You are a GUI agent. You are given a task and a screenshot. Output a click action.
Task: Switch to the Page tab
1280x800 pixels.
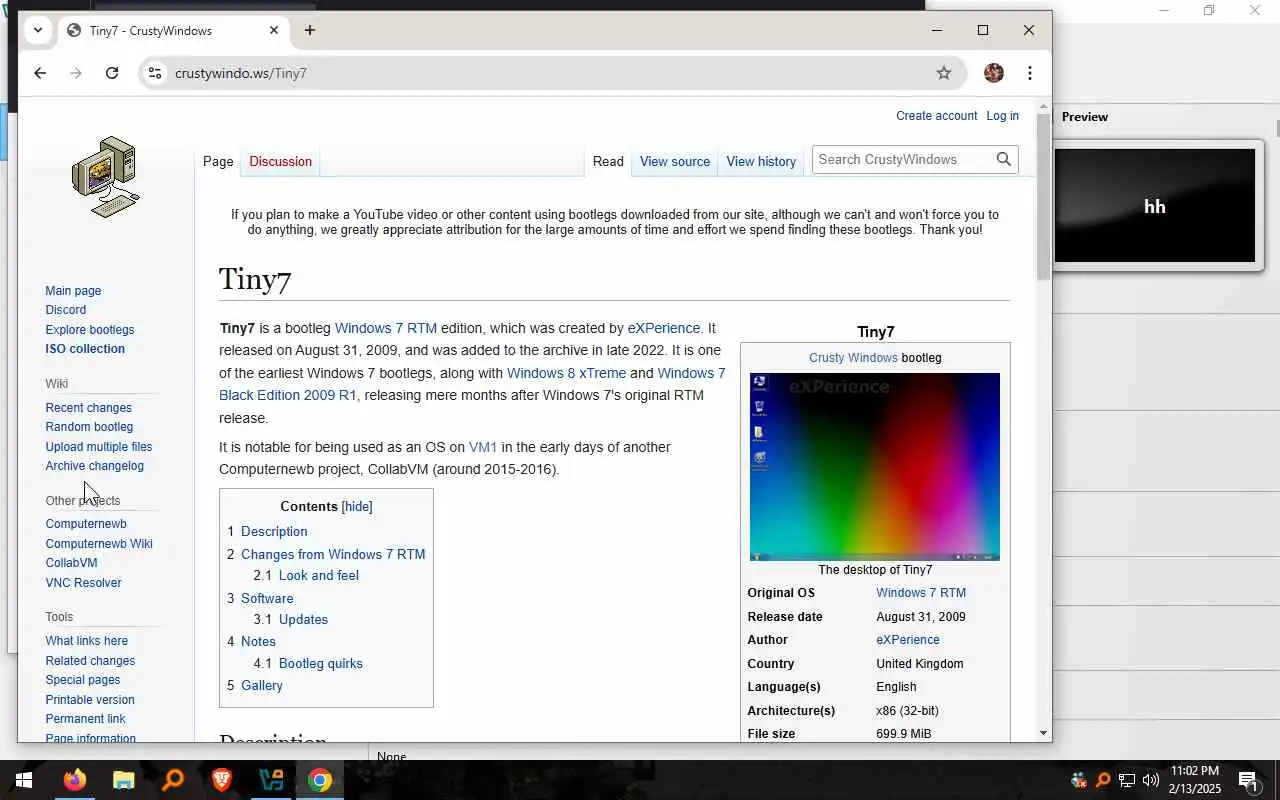tap(218, 161)
